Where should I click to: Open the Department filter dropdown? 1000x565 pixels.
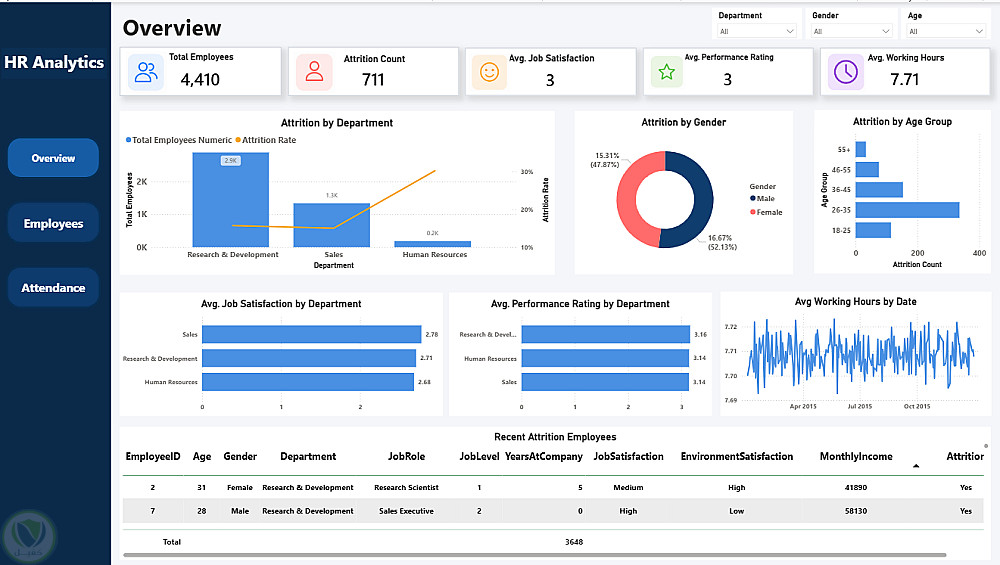(756, 31)
